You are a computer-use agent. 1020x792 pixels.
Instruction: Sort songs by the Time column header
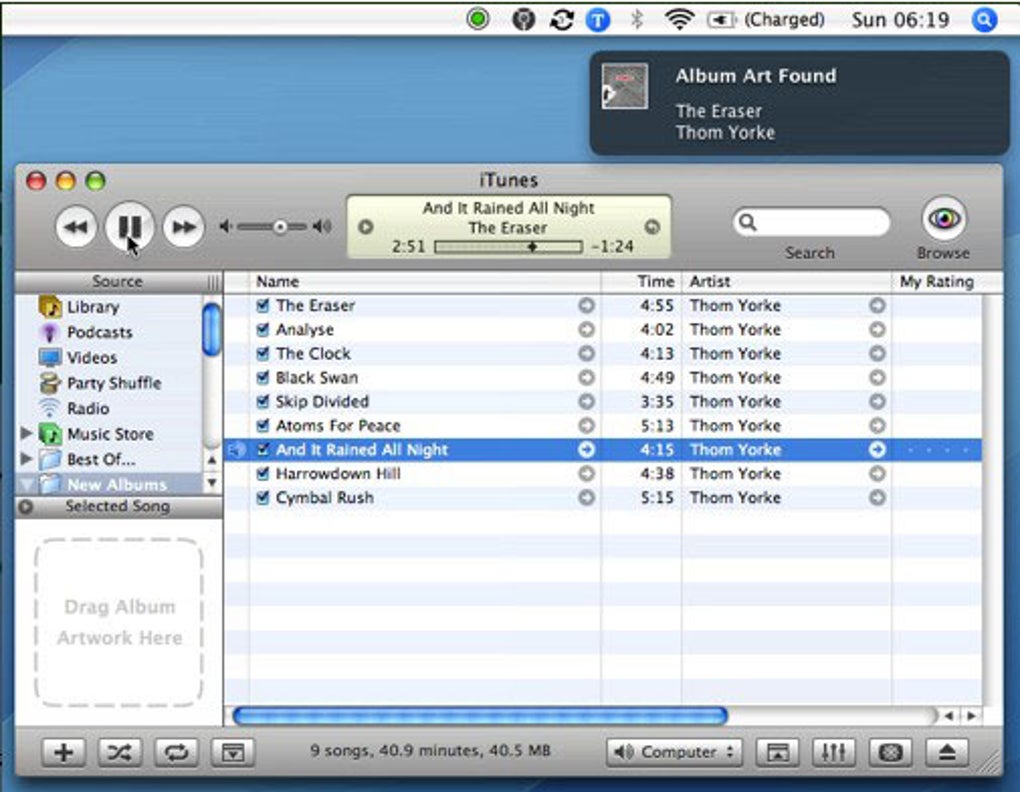[x=641, y=282]
